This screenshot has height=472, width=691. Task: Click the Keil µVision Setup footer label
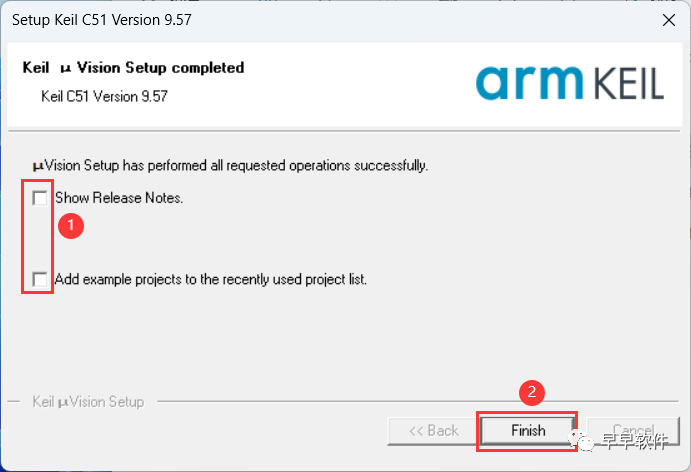point(88,402)
